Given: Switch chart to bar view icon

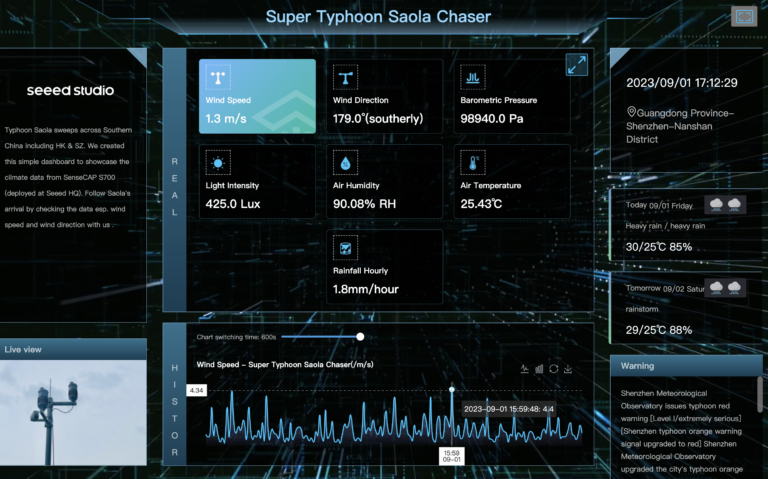Looking at the screenshot, I should 539,368.
